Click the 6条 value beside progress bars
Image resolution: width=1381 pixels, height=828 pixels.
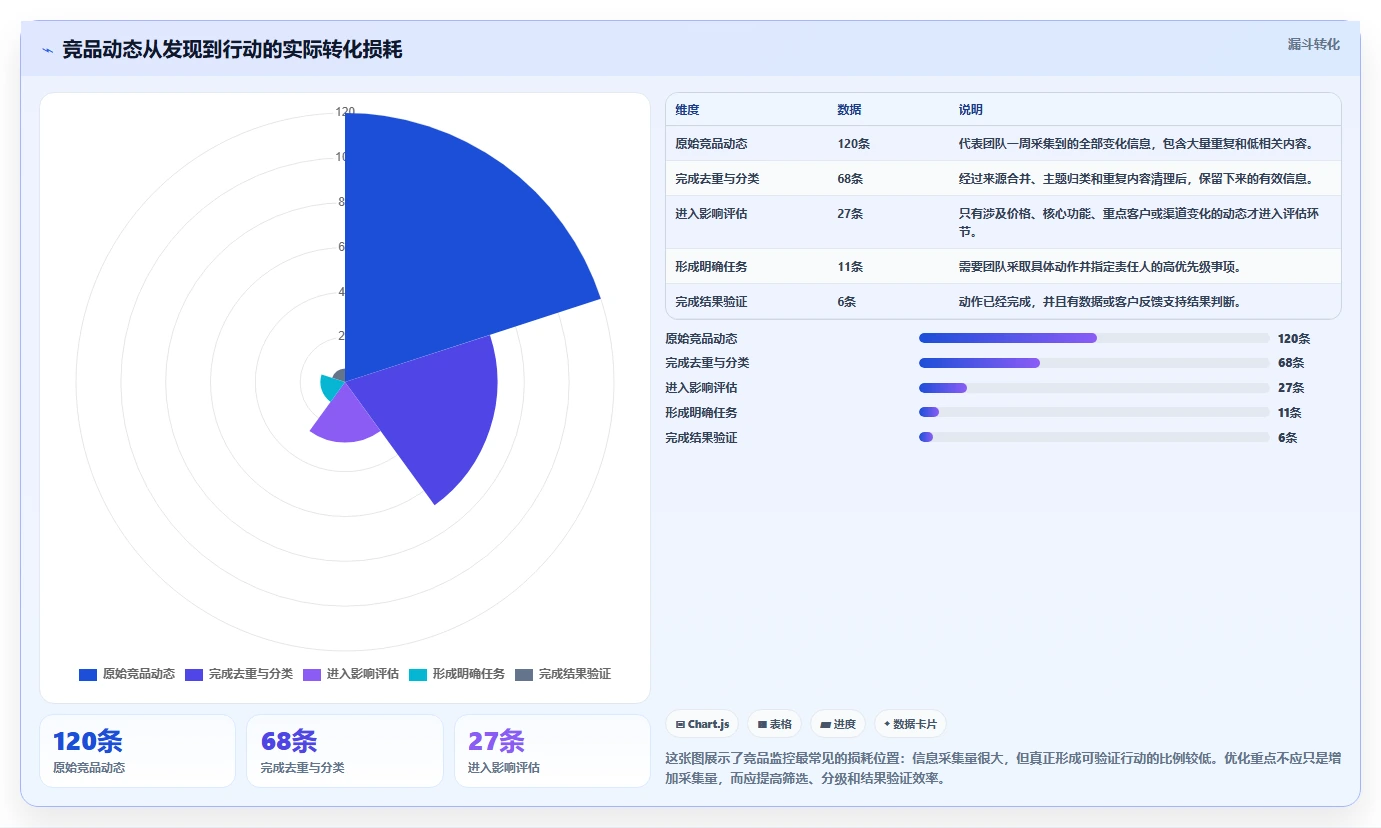tap(1288, 438)
